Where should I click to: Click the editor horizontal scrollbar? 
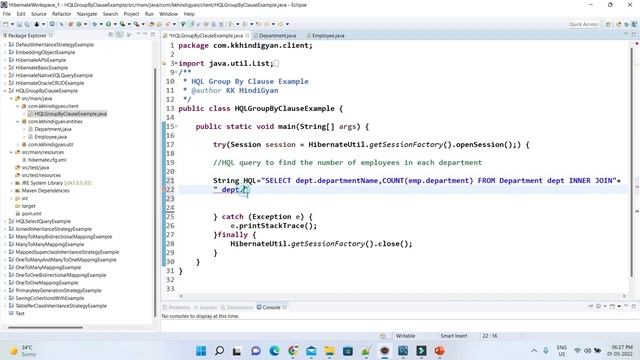pos(402,296)
